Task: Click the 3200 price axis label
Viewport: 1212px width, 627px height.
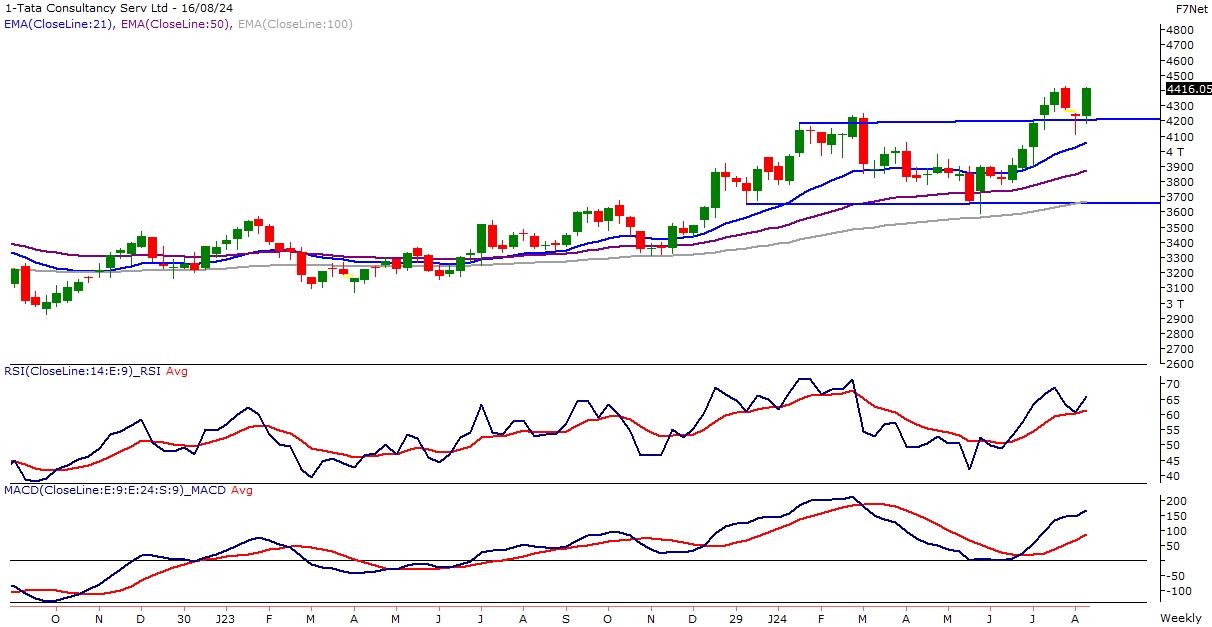Action: pos(1179,273)
